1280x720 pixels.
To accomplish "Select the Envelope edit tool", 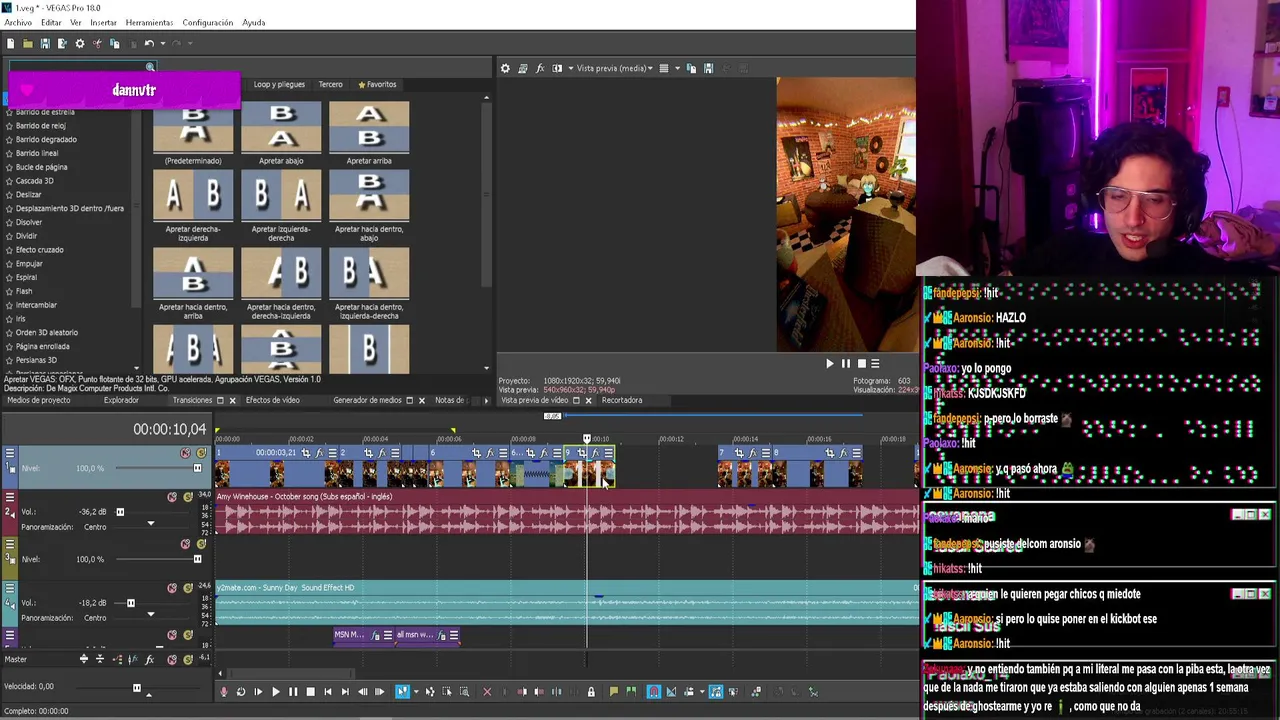I will coord(430,691).
